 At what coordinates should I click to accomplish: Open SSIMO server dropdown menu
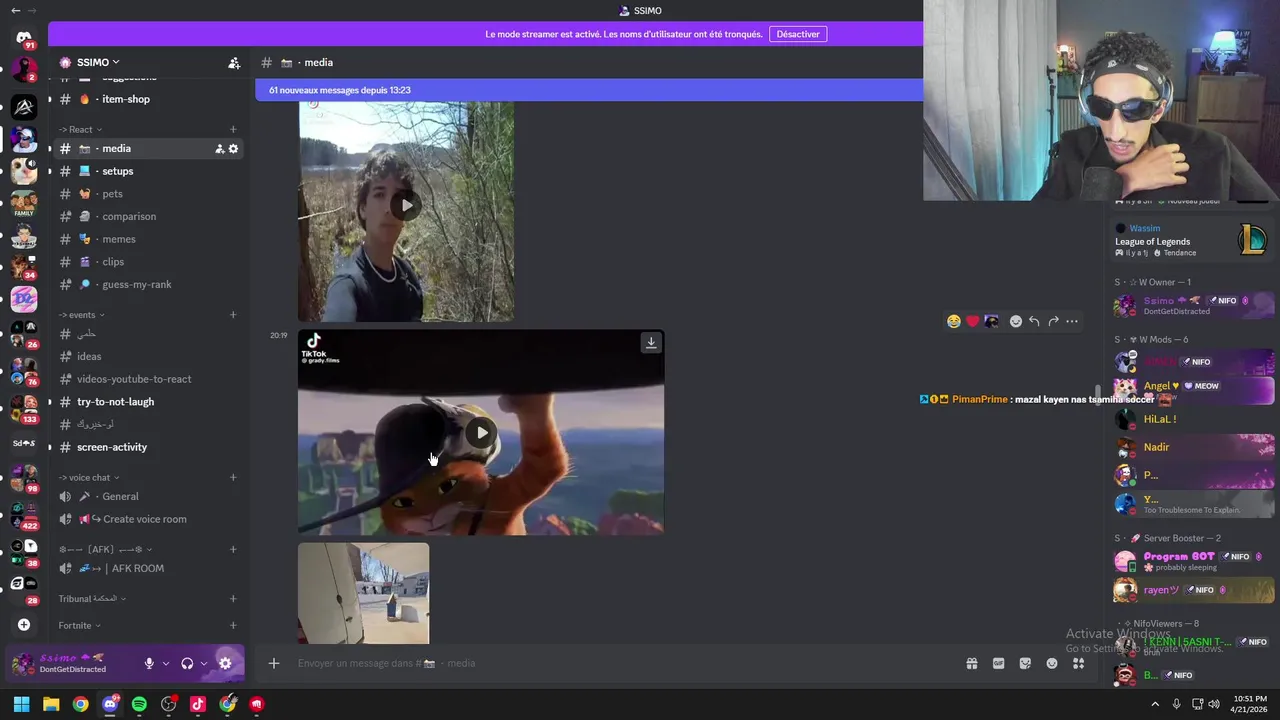(x=96, y=62)
